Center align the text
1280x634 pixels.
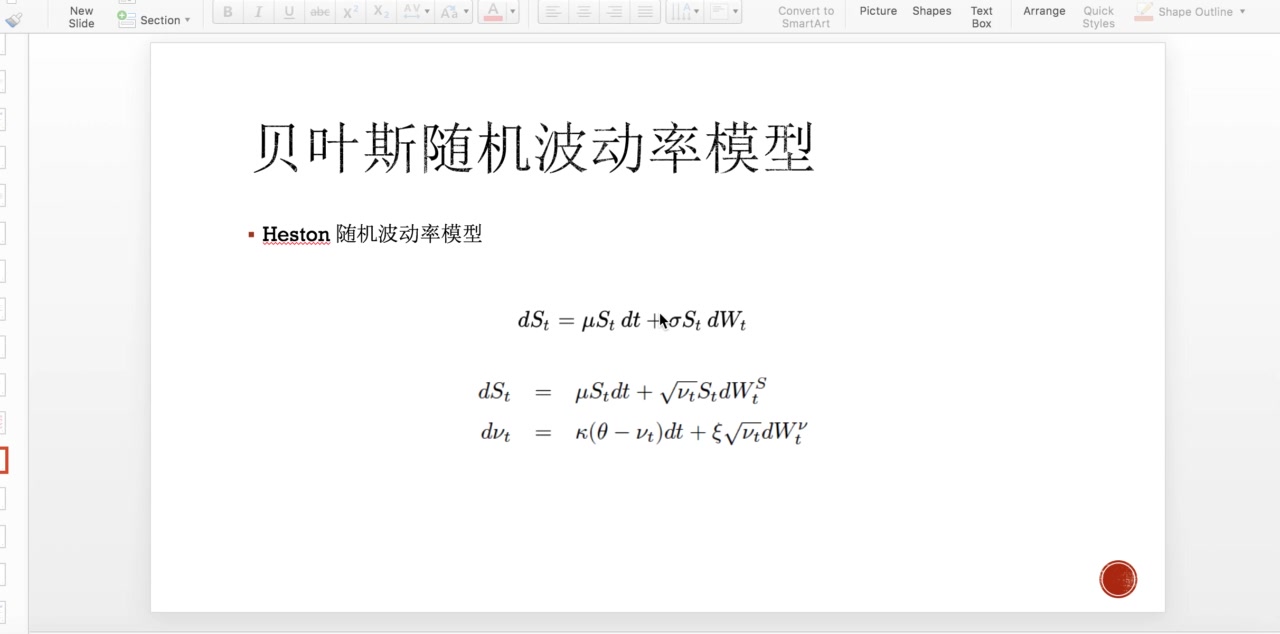(582, 11)
